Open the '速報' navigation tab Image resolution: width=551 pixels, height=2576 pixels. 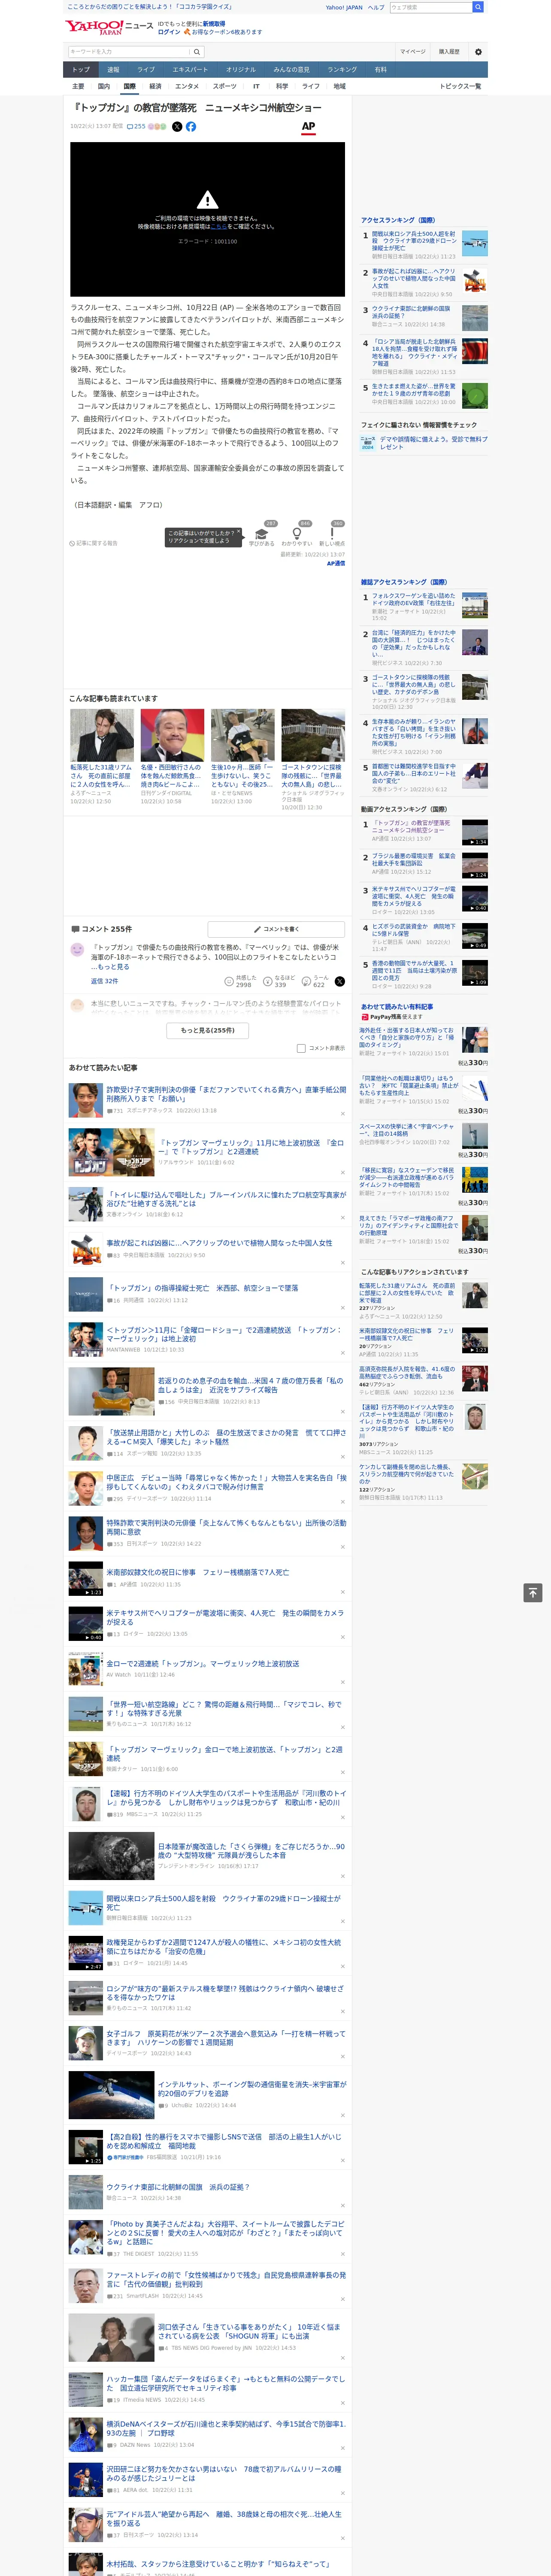113,70
